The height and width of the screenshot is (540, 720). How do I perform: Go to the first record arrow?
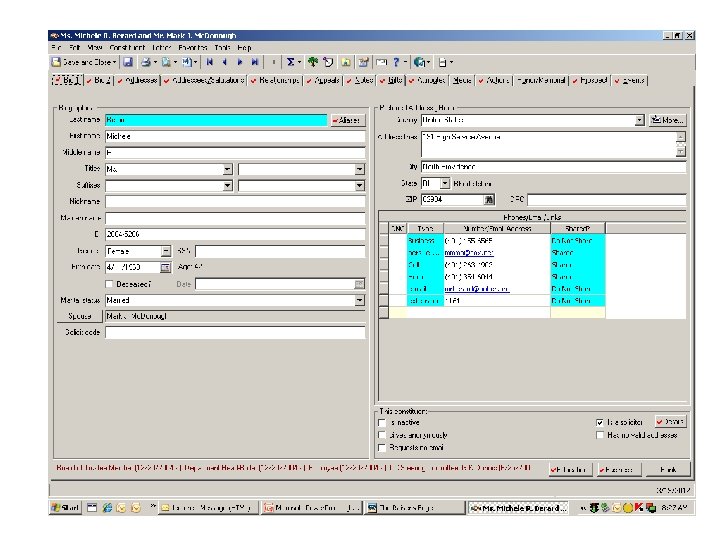(x=210, y=62)
